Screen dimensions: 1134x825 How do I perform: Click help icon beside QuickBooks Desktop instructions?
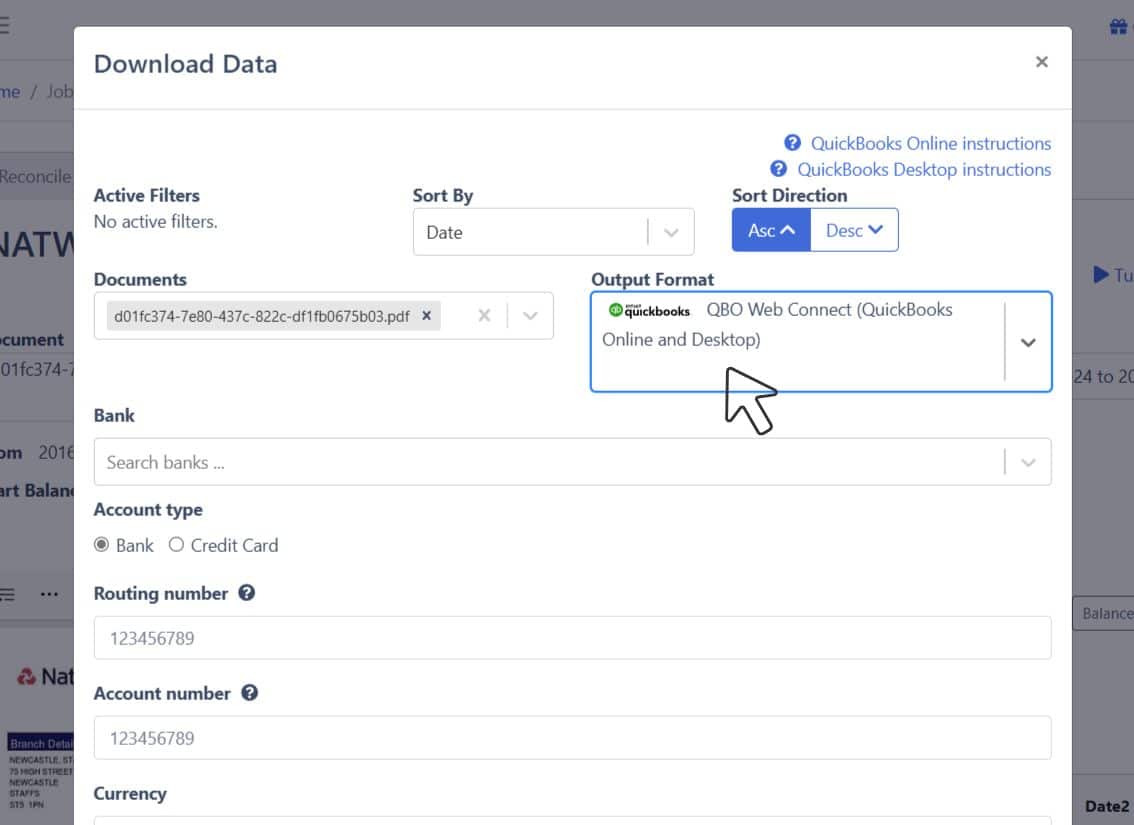[x=778, y=168]
